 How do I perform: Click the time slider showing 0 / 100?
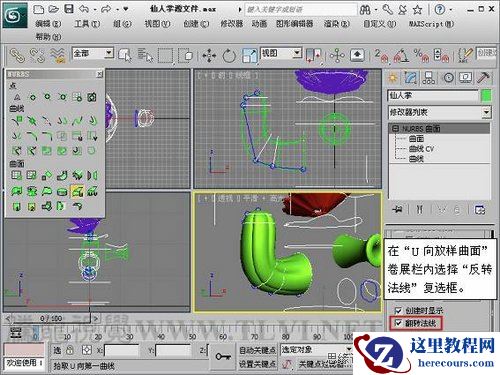point(51,318)
